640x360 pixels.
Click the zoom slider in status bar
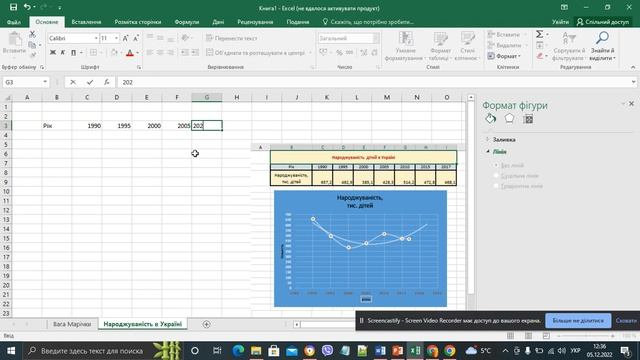coord(586,336)
